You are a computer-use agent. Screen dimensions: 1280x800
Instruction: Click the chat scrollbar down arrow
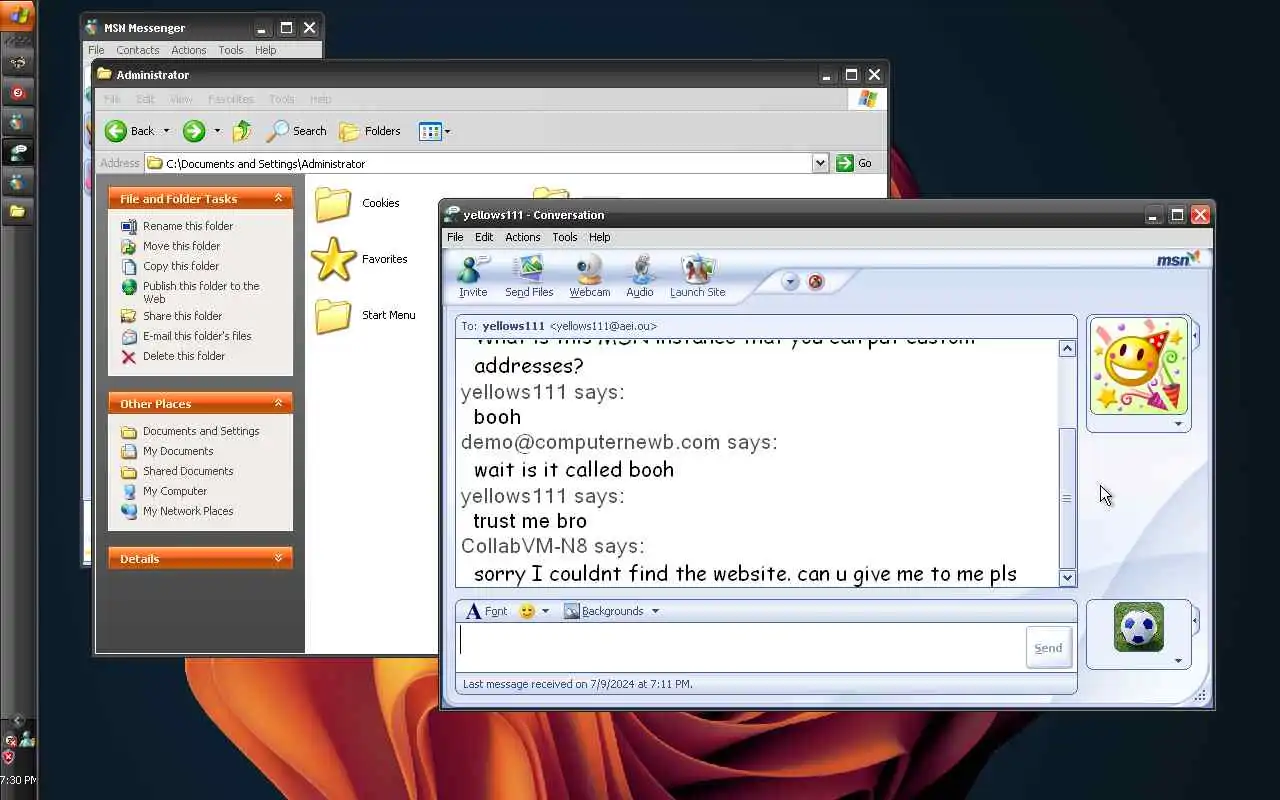[1067, 577]
